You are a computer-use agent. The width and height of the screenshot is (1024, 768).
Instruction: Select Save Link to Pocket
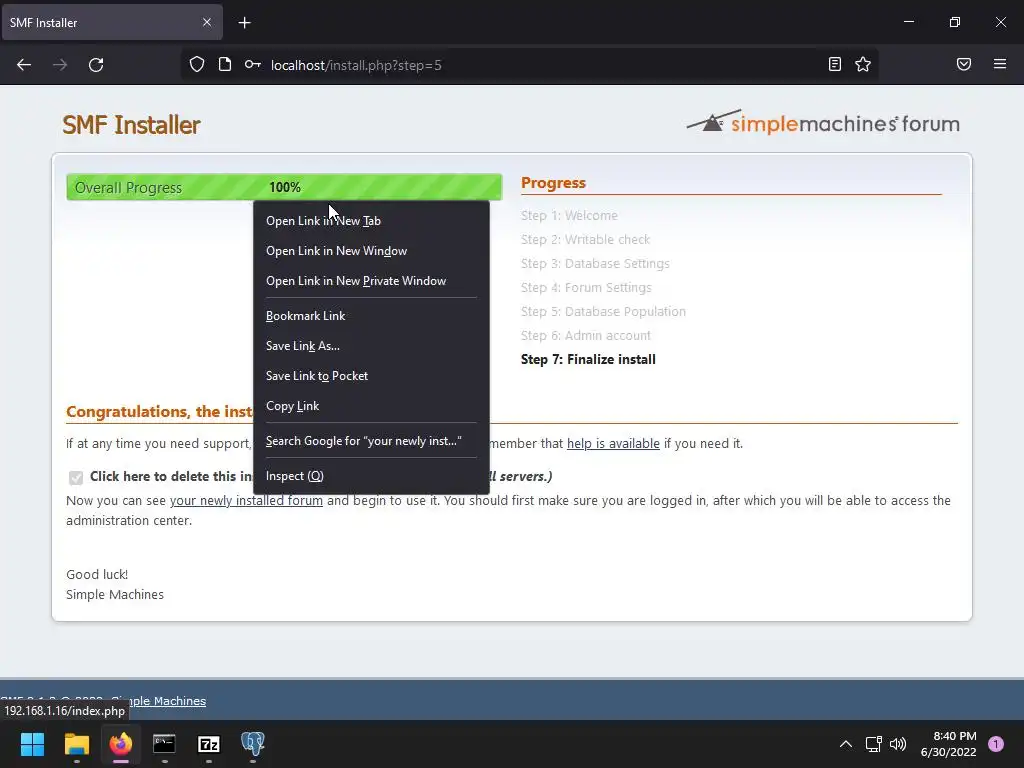[371, 376]
